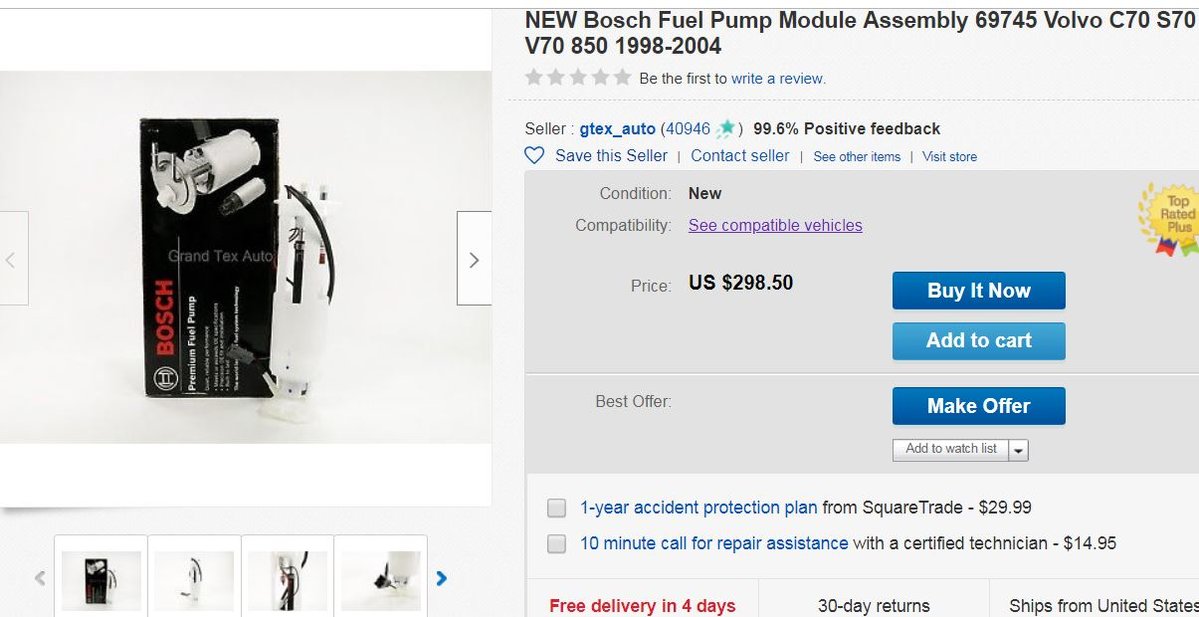Screen dimensions: 1199x617
Task: Click Add to watch list
Action: tap(948, 449)
